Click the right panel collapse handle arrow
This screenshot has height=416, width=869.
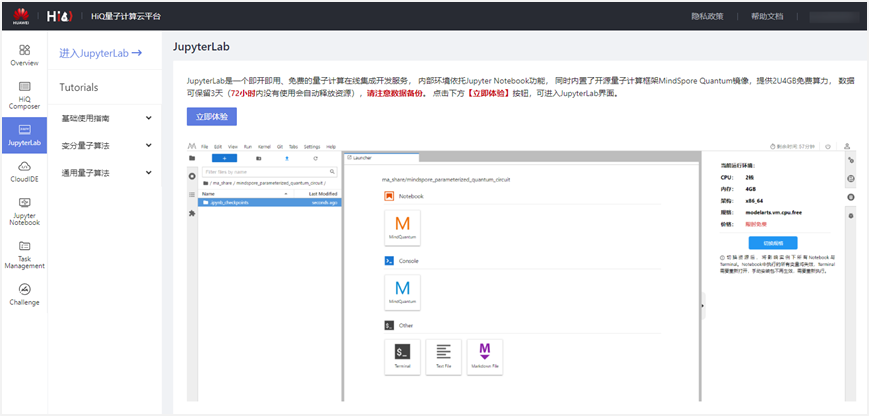coord(703,305)
